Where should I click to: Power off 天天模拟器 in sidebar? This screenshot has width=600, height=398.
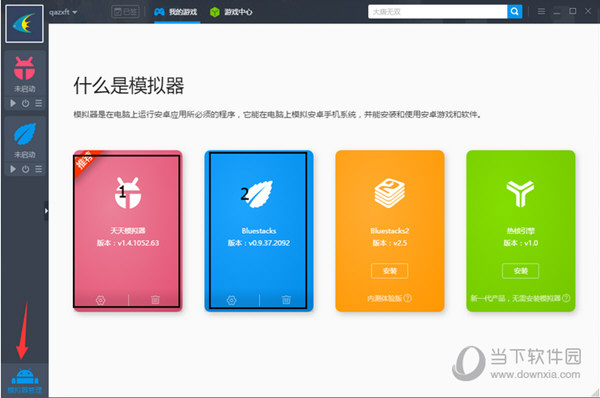(x=26, y=103)
